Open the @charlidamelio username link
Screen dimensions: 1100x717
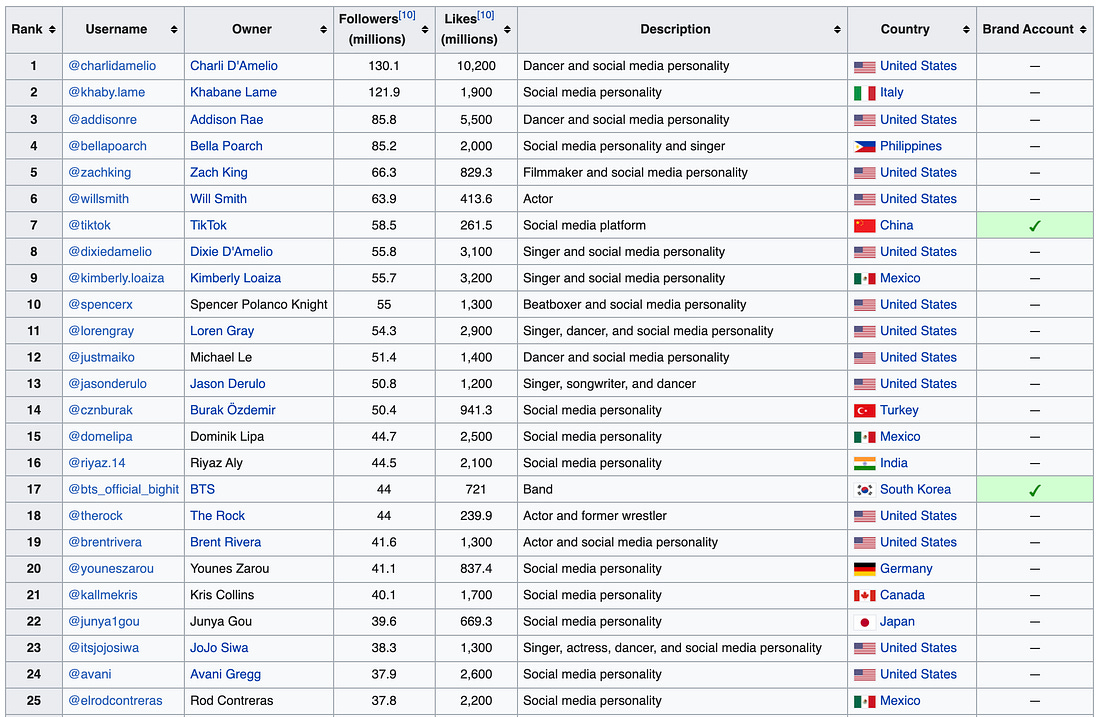[x=112, y=66]
